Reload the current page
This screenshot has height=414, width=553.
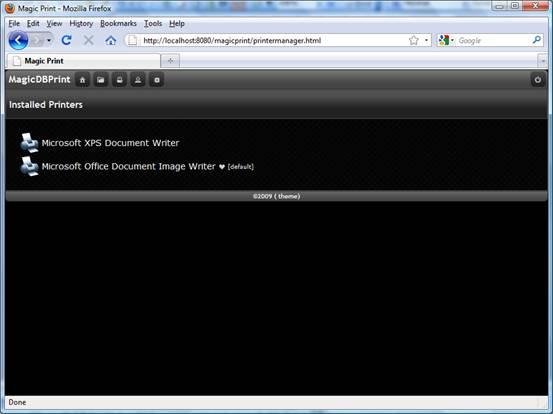click(x=66, y=40)
